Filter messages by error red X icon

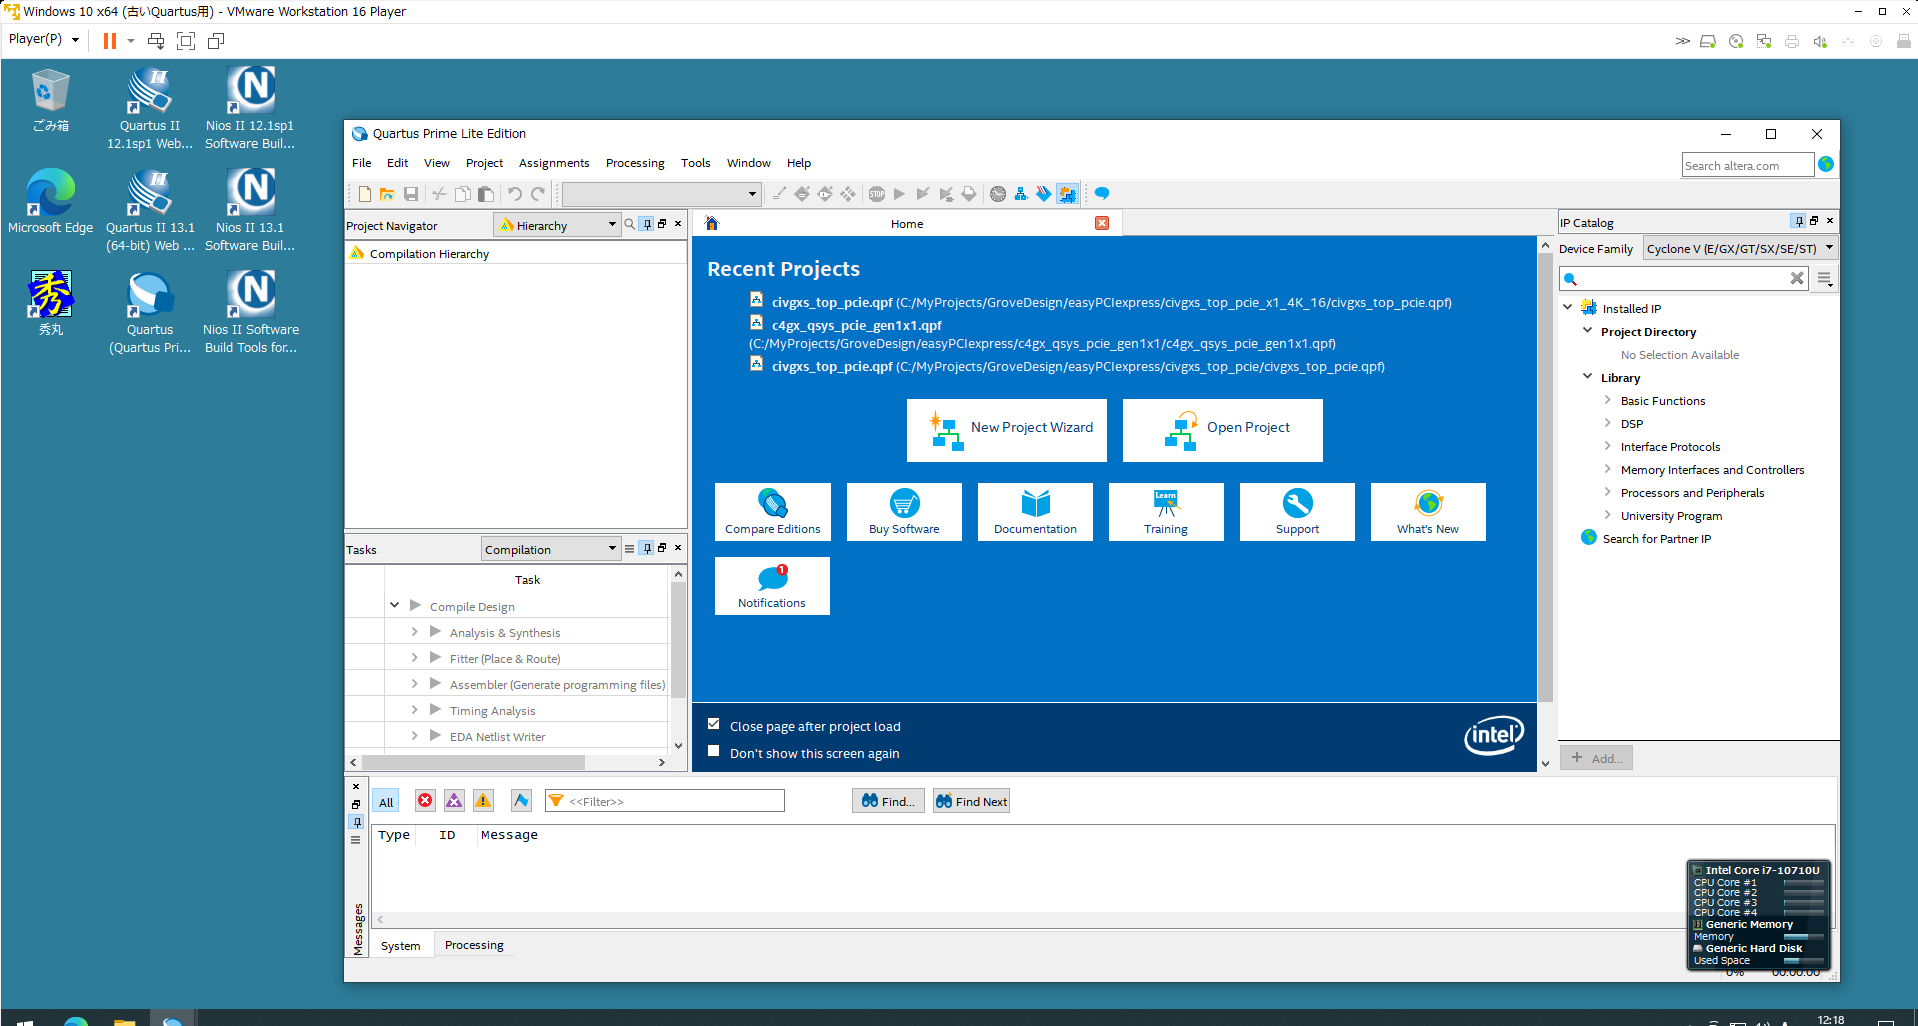click(x=425, y=800)
